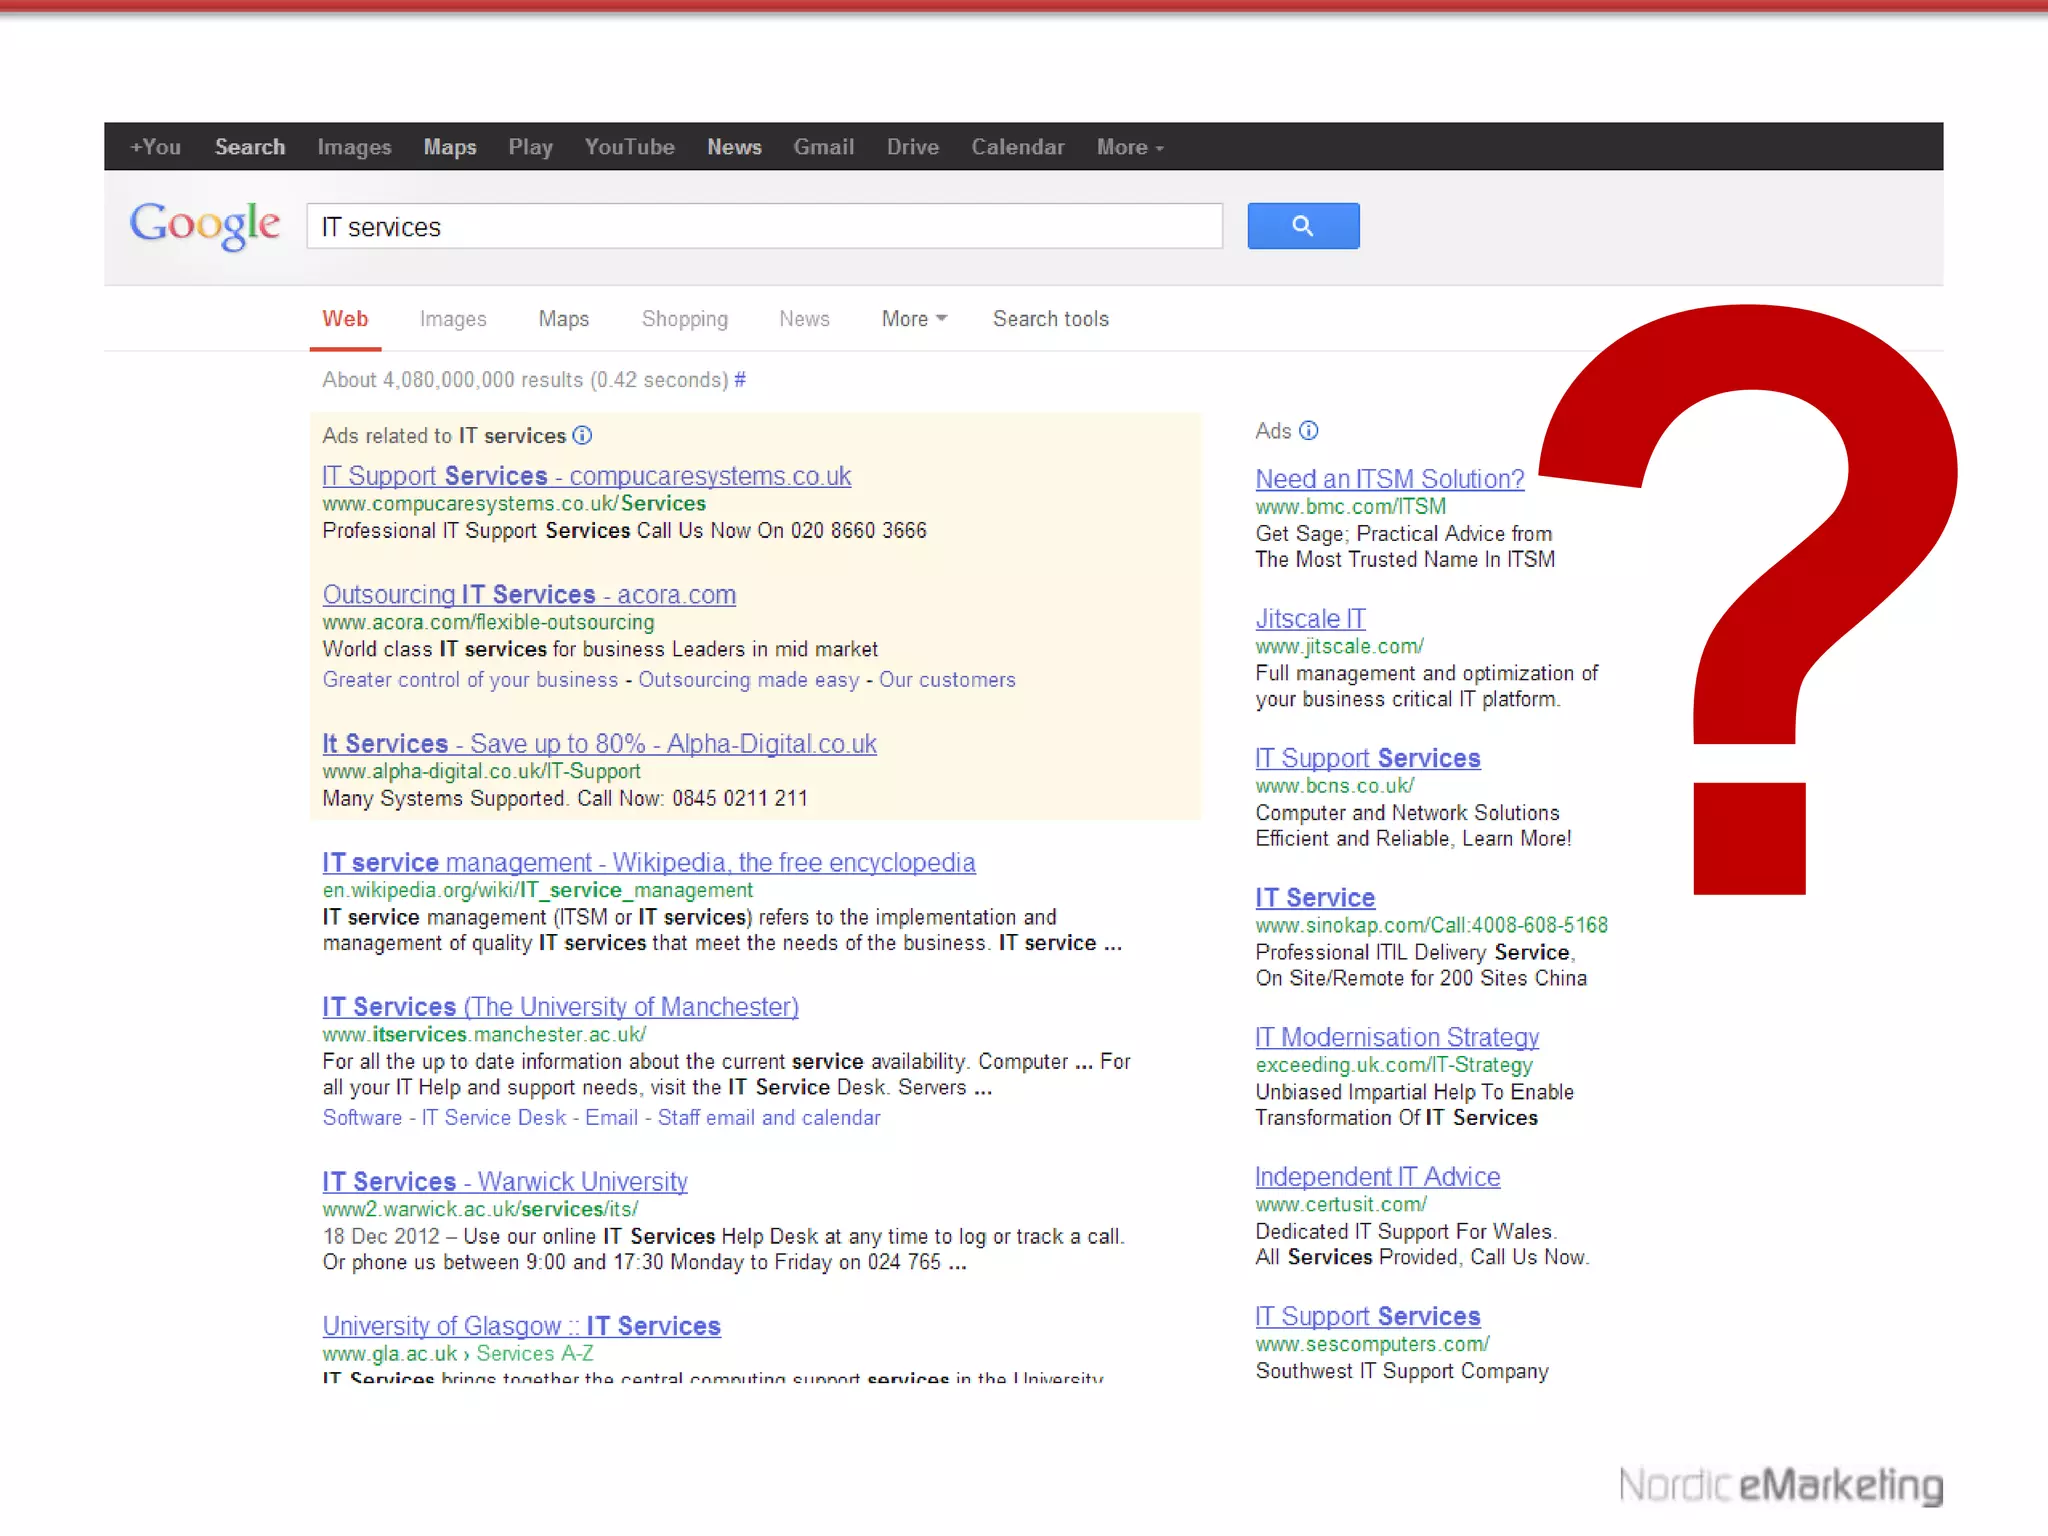Viewport: 2048px width, 1536px height.
Task: Open the More dropdown under search box
Action: coord(913,318)
